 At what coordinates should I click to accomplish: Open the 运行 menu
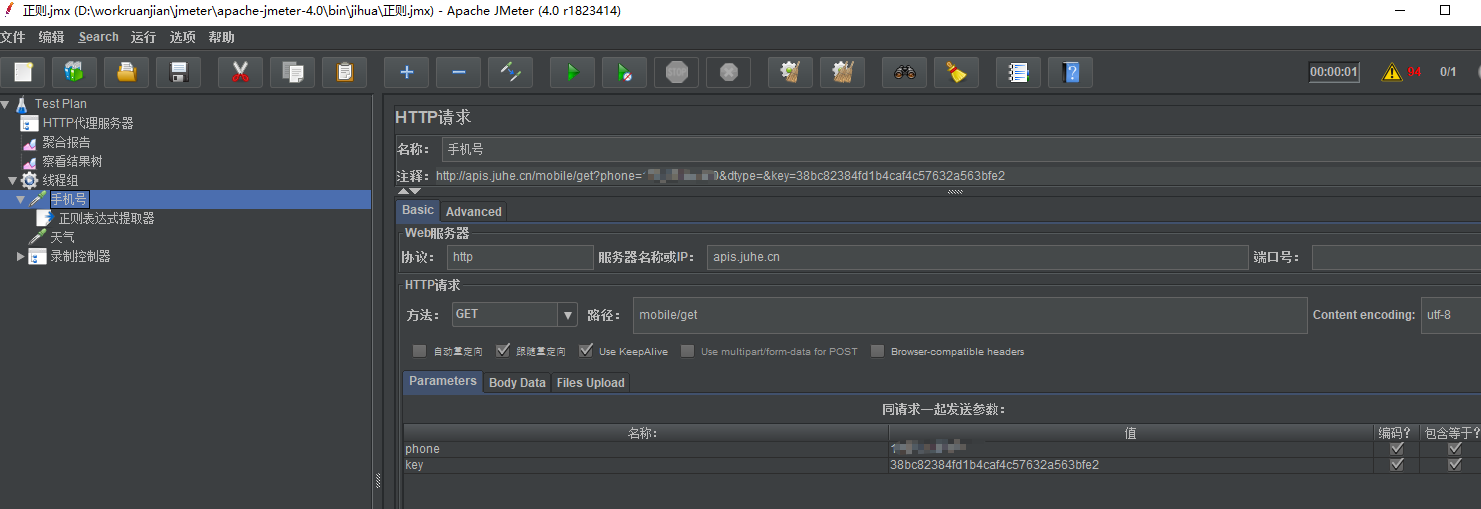(143, 37)
